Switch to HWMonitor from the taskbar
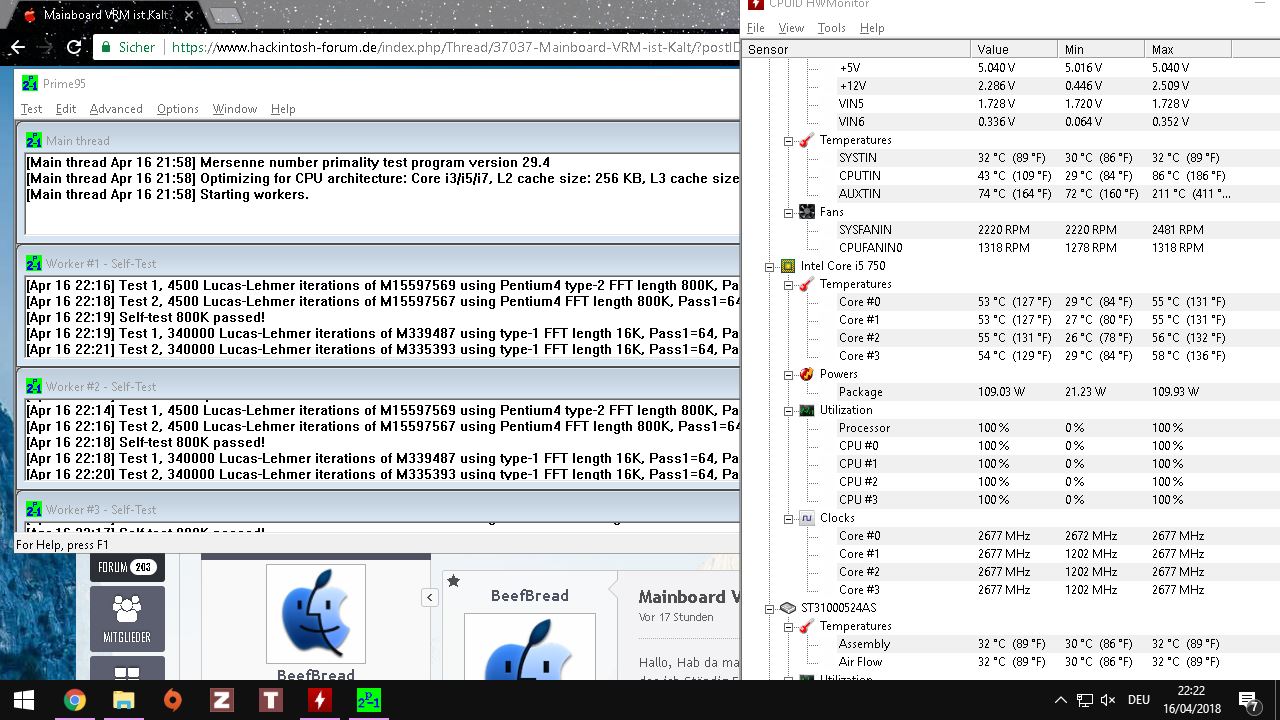The width and height of the screenshot is (1280, 720). (x=319, y=700)
